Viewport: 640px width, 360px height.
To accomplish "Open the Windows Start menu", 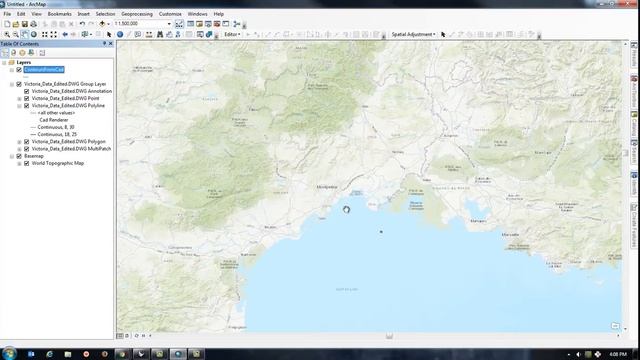I will (x=9, y=353).
